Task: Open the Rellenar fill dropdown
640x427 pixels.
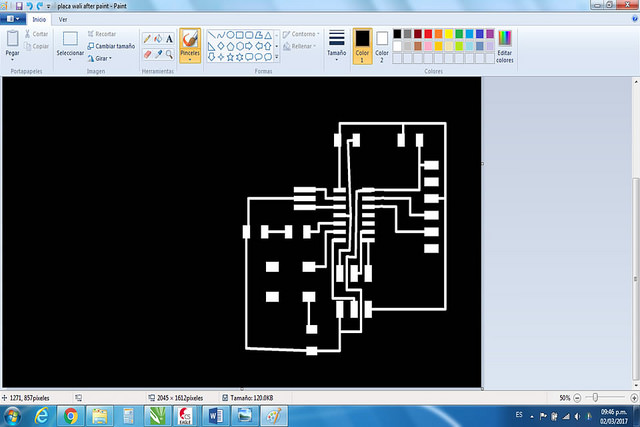Action: tap(300, 46)
